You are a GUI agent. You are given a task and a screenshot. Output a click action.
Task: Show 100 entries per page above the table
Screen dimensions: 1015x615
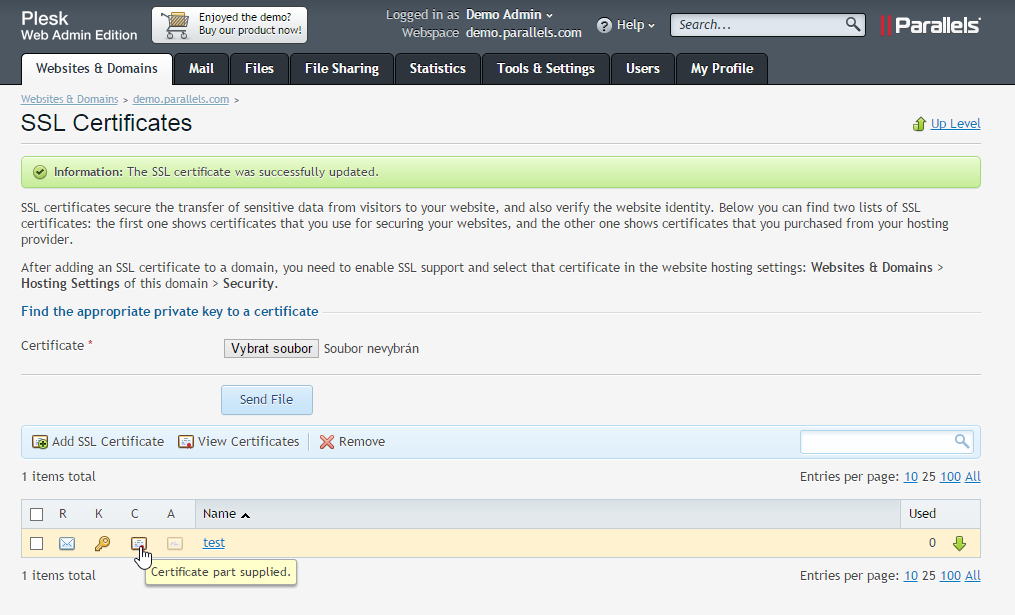click(x=950, y=477)
